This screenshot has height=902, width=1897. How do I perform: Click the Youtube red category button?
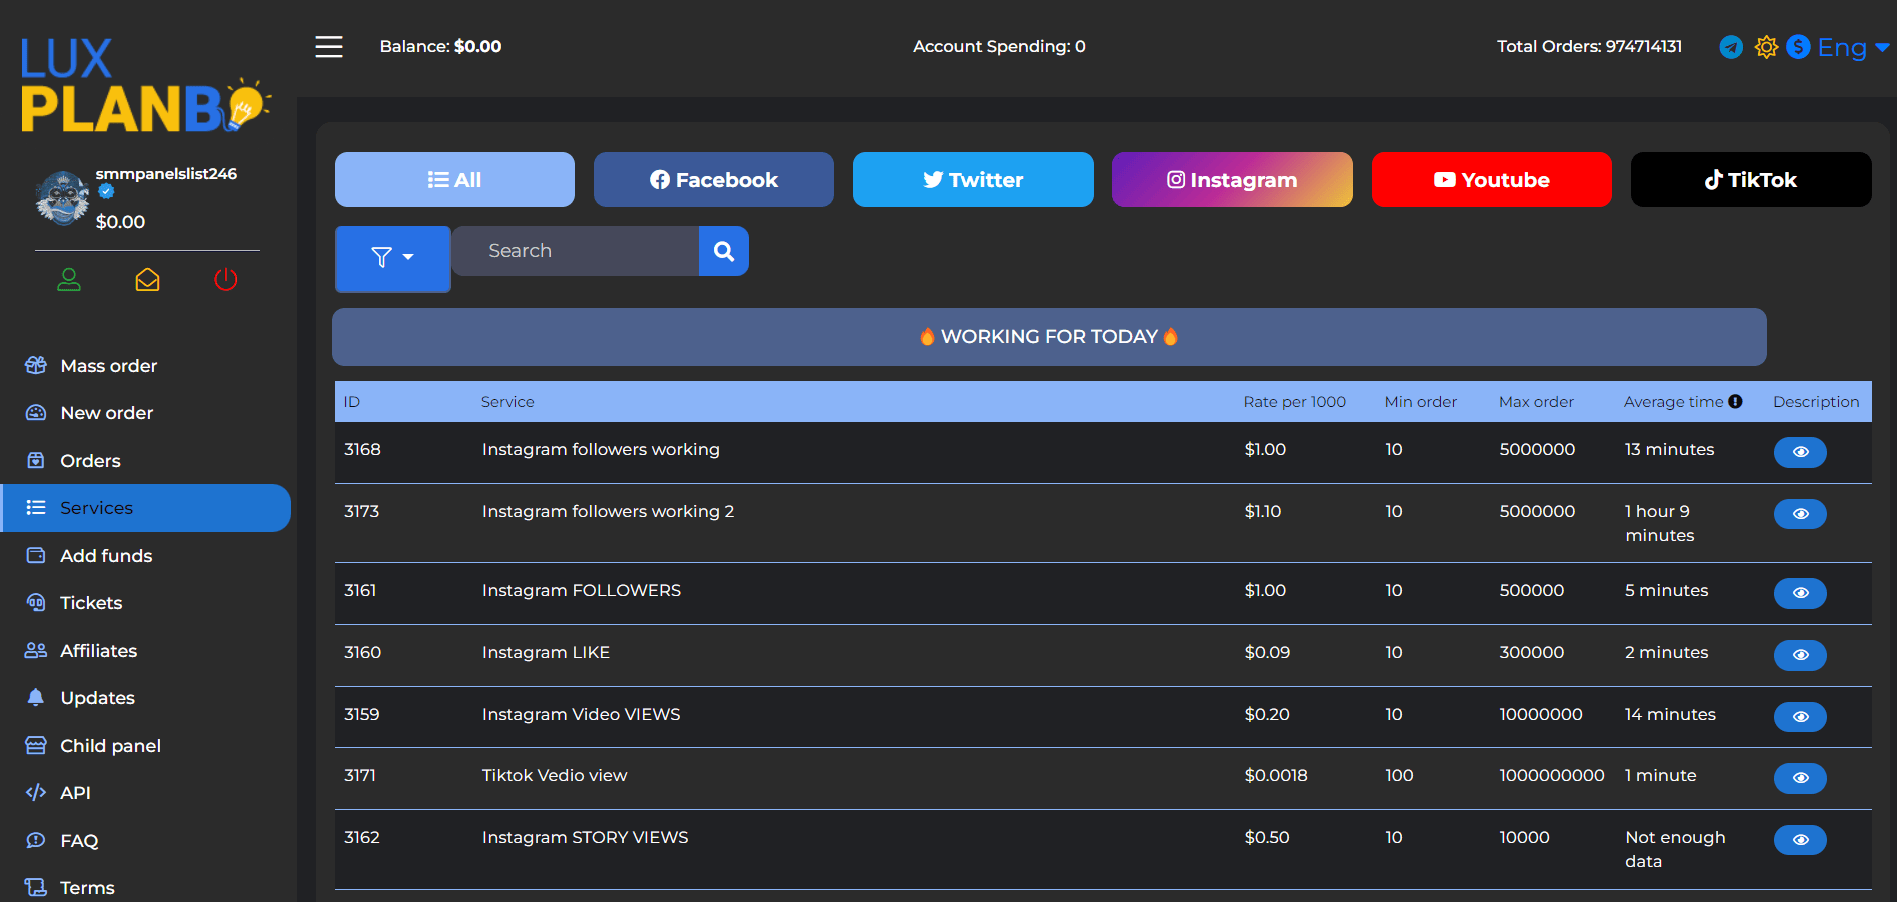(x=1491, y=180)
